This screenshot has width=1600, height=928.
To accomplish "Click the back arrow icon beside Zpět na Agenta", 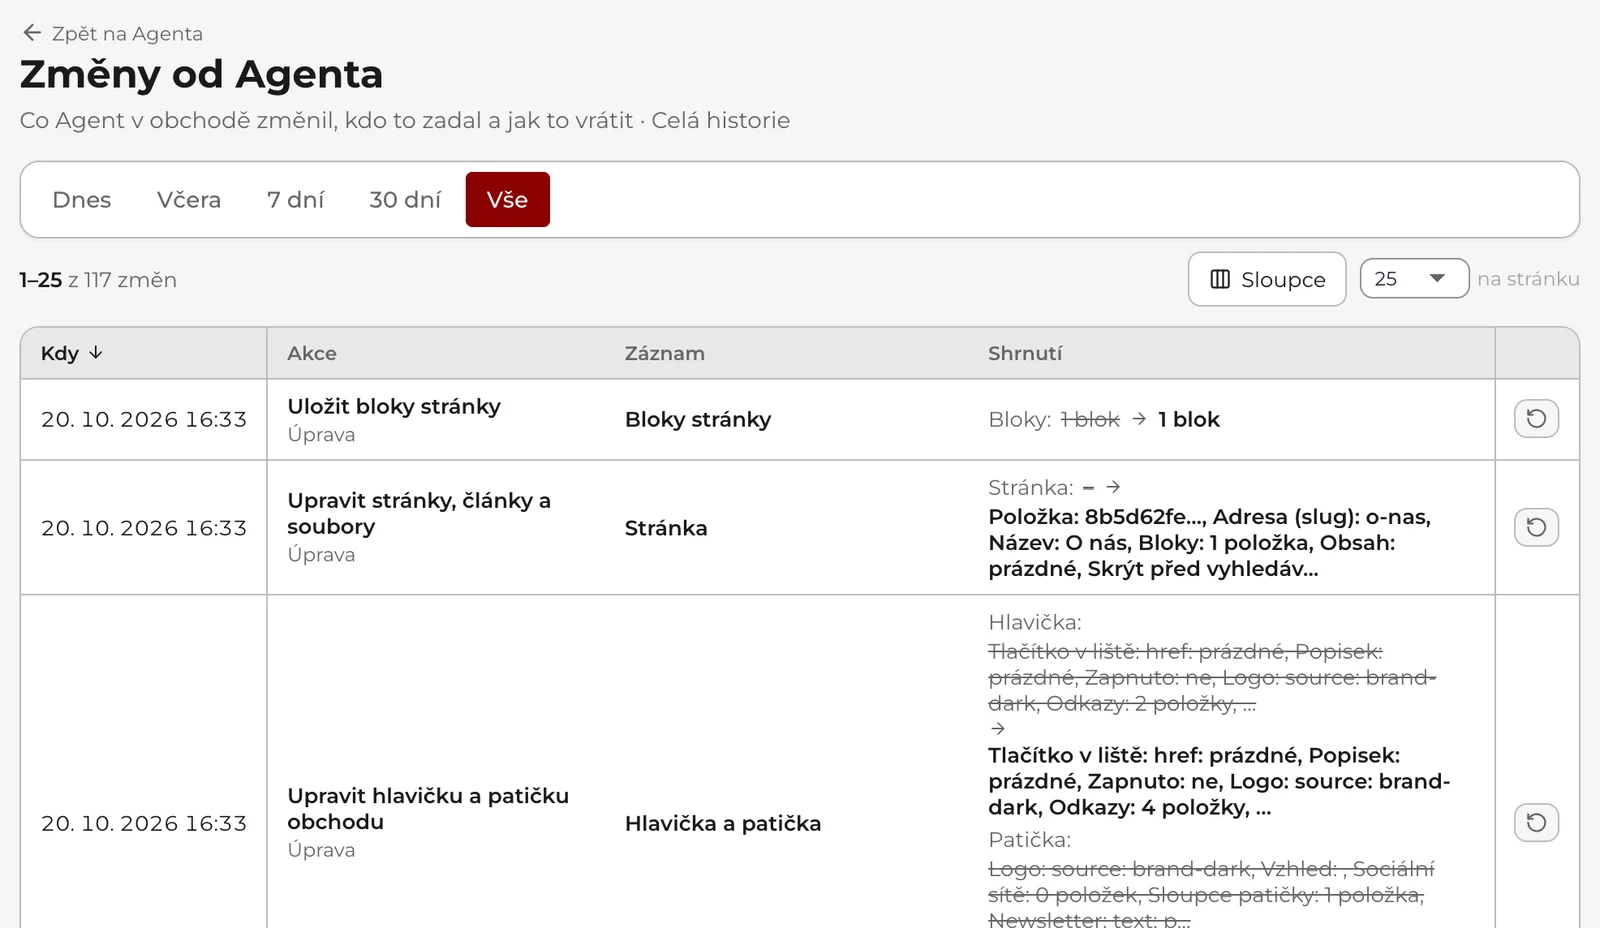I will click(32, 33).
